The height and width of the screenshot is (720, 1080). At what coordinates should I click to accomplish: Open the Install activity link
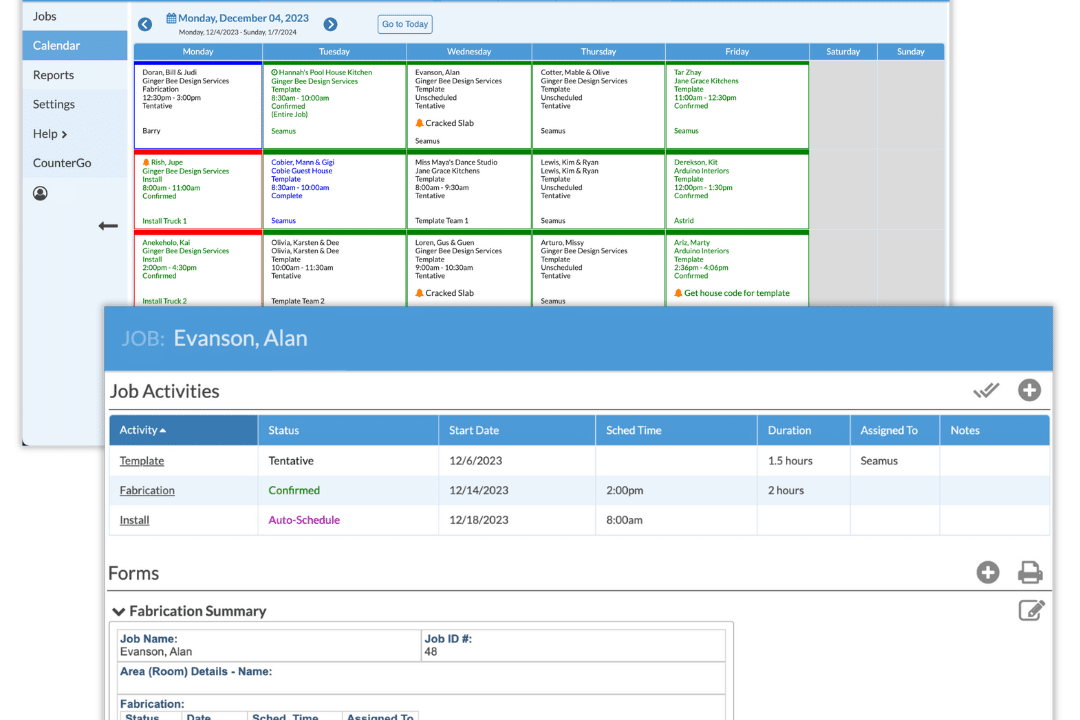coord(134,520)
